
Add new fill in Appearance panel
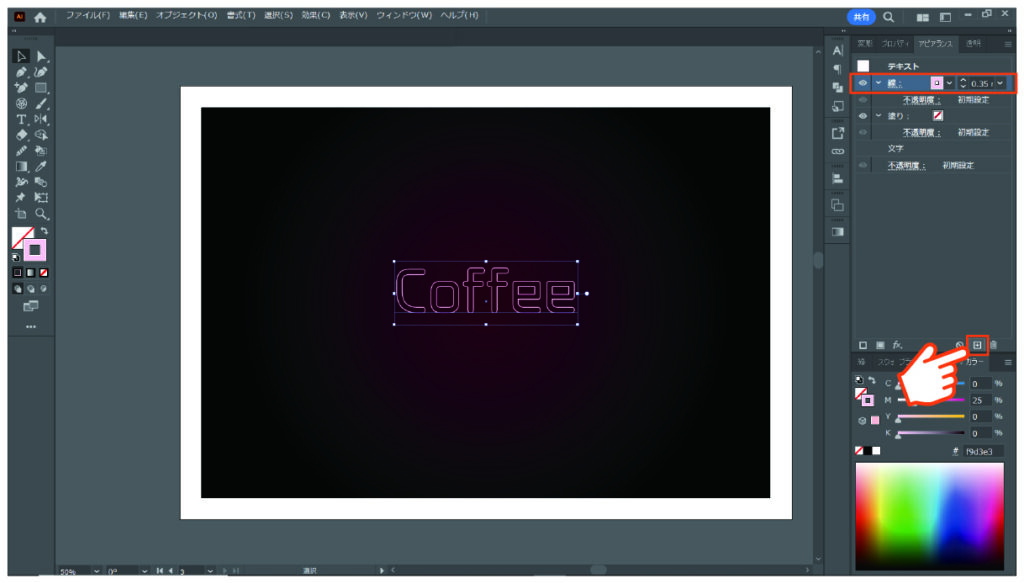880,345
